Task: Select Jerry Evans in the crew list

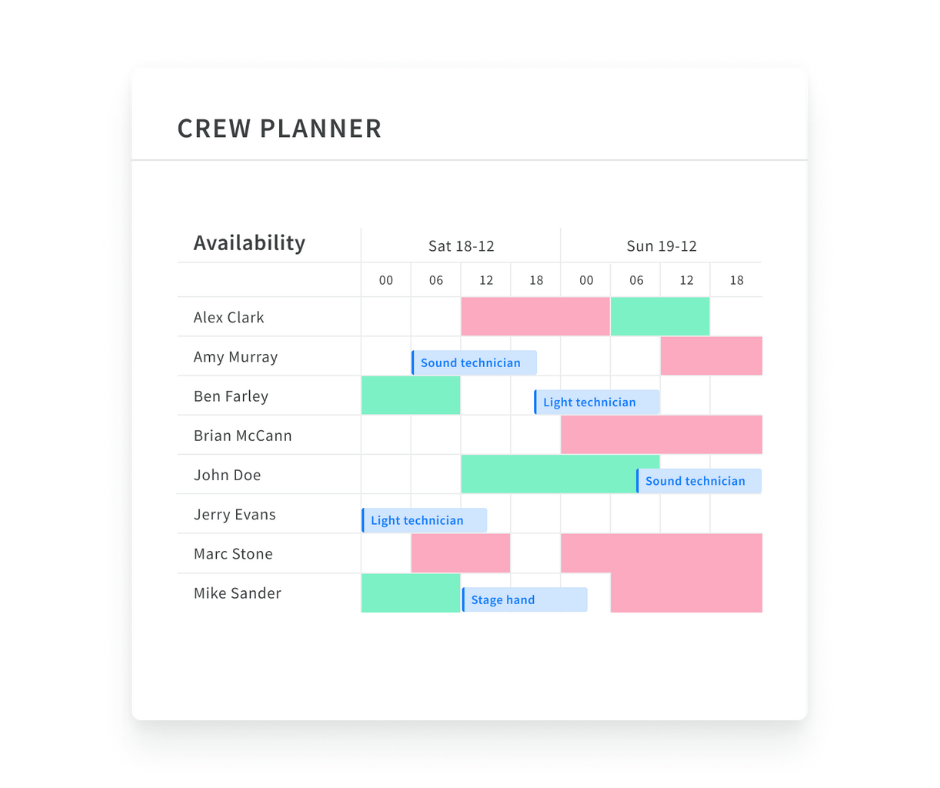Action: point(235,515)
